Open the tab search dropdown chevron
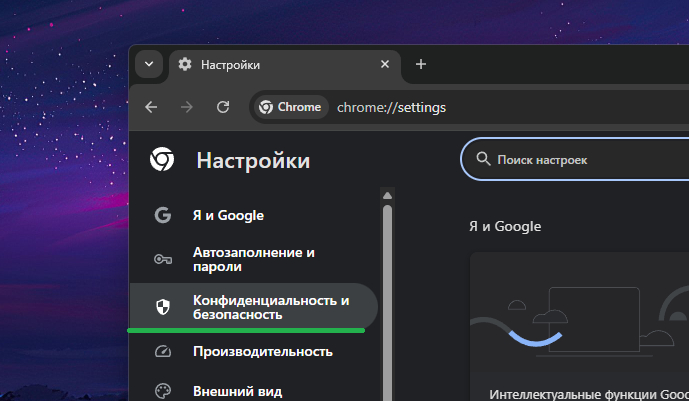This screenshot has width=689, height=401. [x=149, y=64]
